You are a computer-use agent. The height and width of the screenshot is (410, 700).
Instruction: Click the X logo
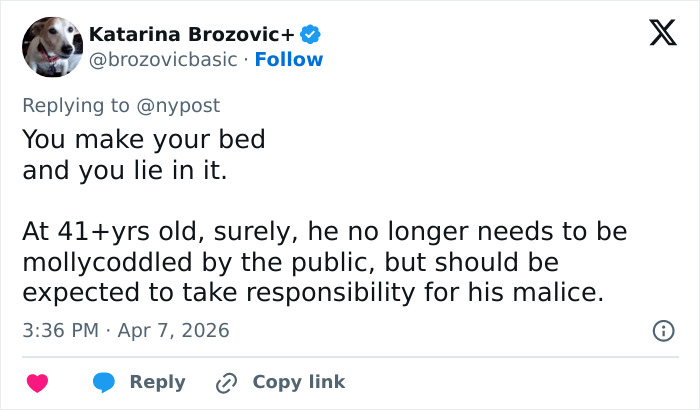coord(656,34)
